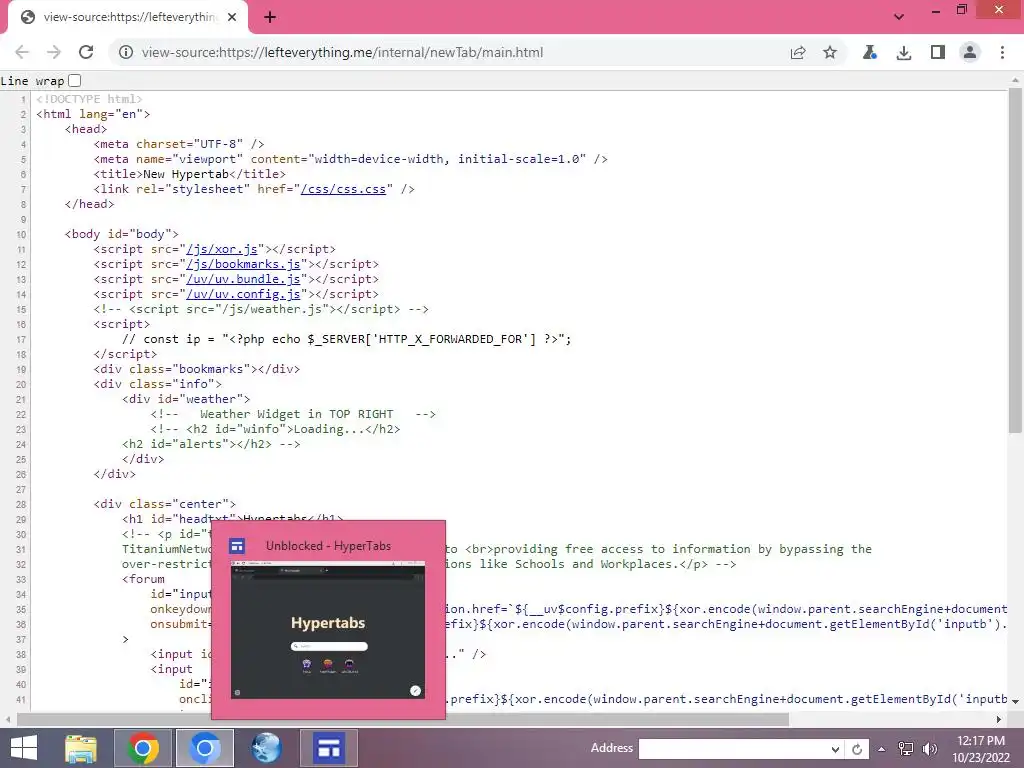This screenshot has width=1024, height=768.
Task: Close the view-source tab
Action: pyautogui.click(x=232, y=17)
